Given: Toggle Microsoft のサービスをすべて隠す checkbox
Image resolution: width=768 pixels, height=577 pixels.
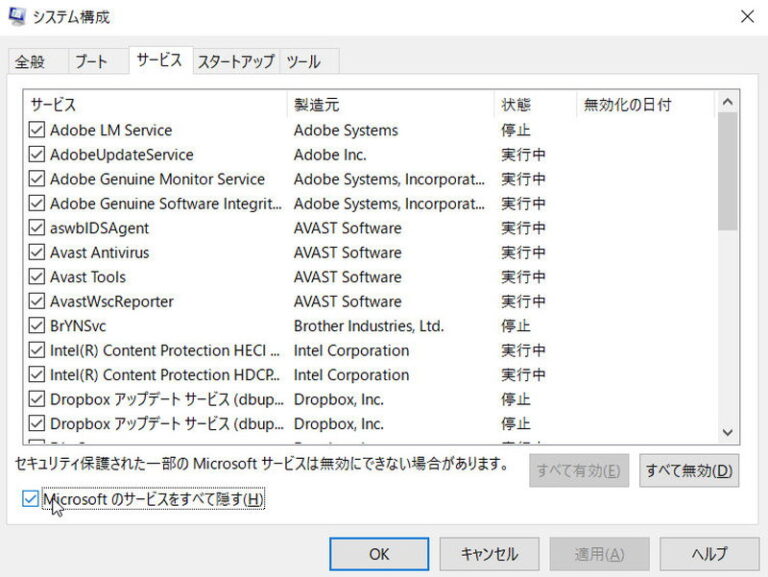Looking at the screenshot, I should (30, 498).
